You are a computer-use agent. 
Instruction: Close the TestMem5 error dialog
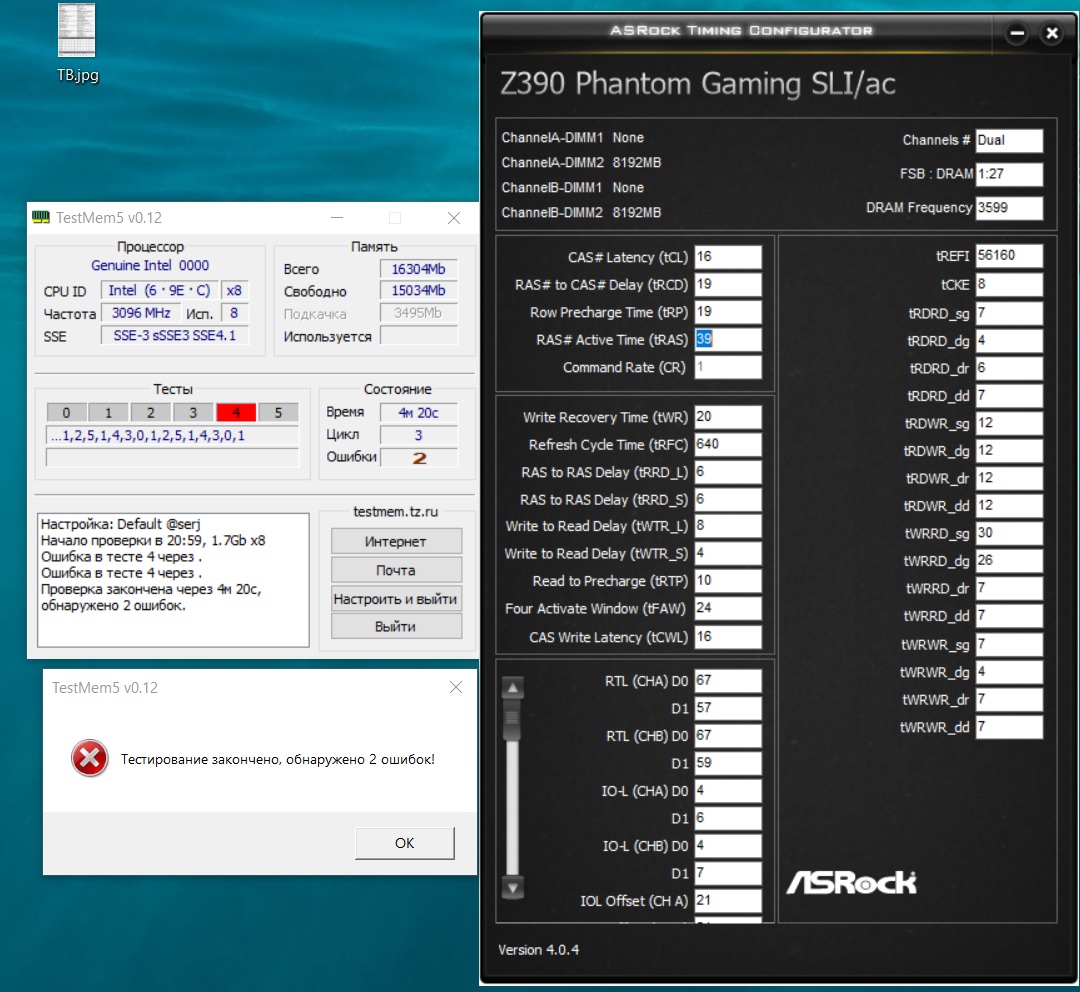point(455,687)
